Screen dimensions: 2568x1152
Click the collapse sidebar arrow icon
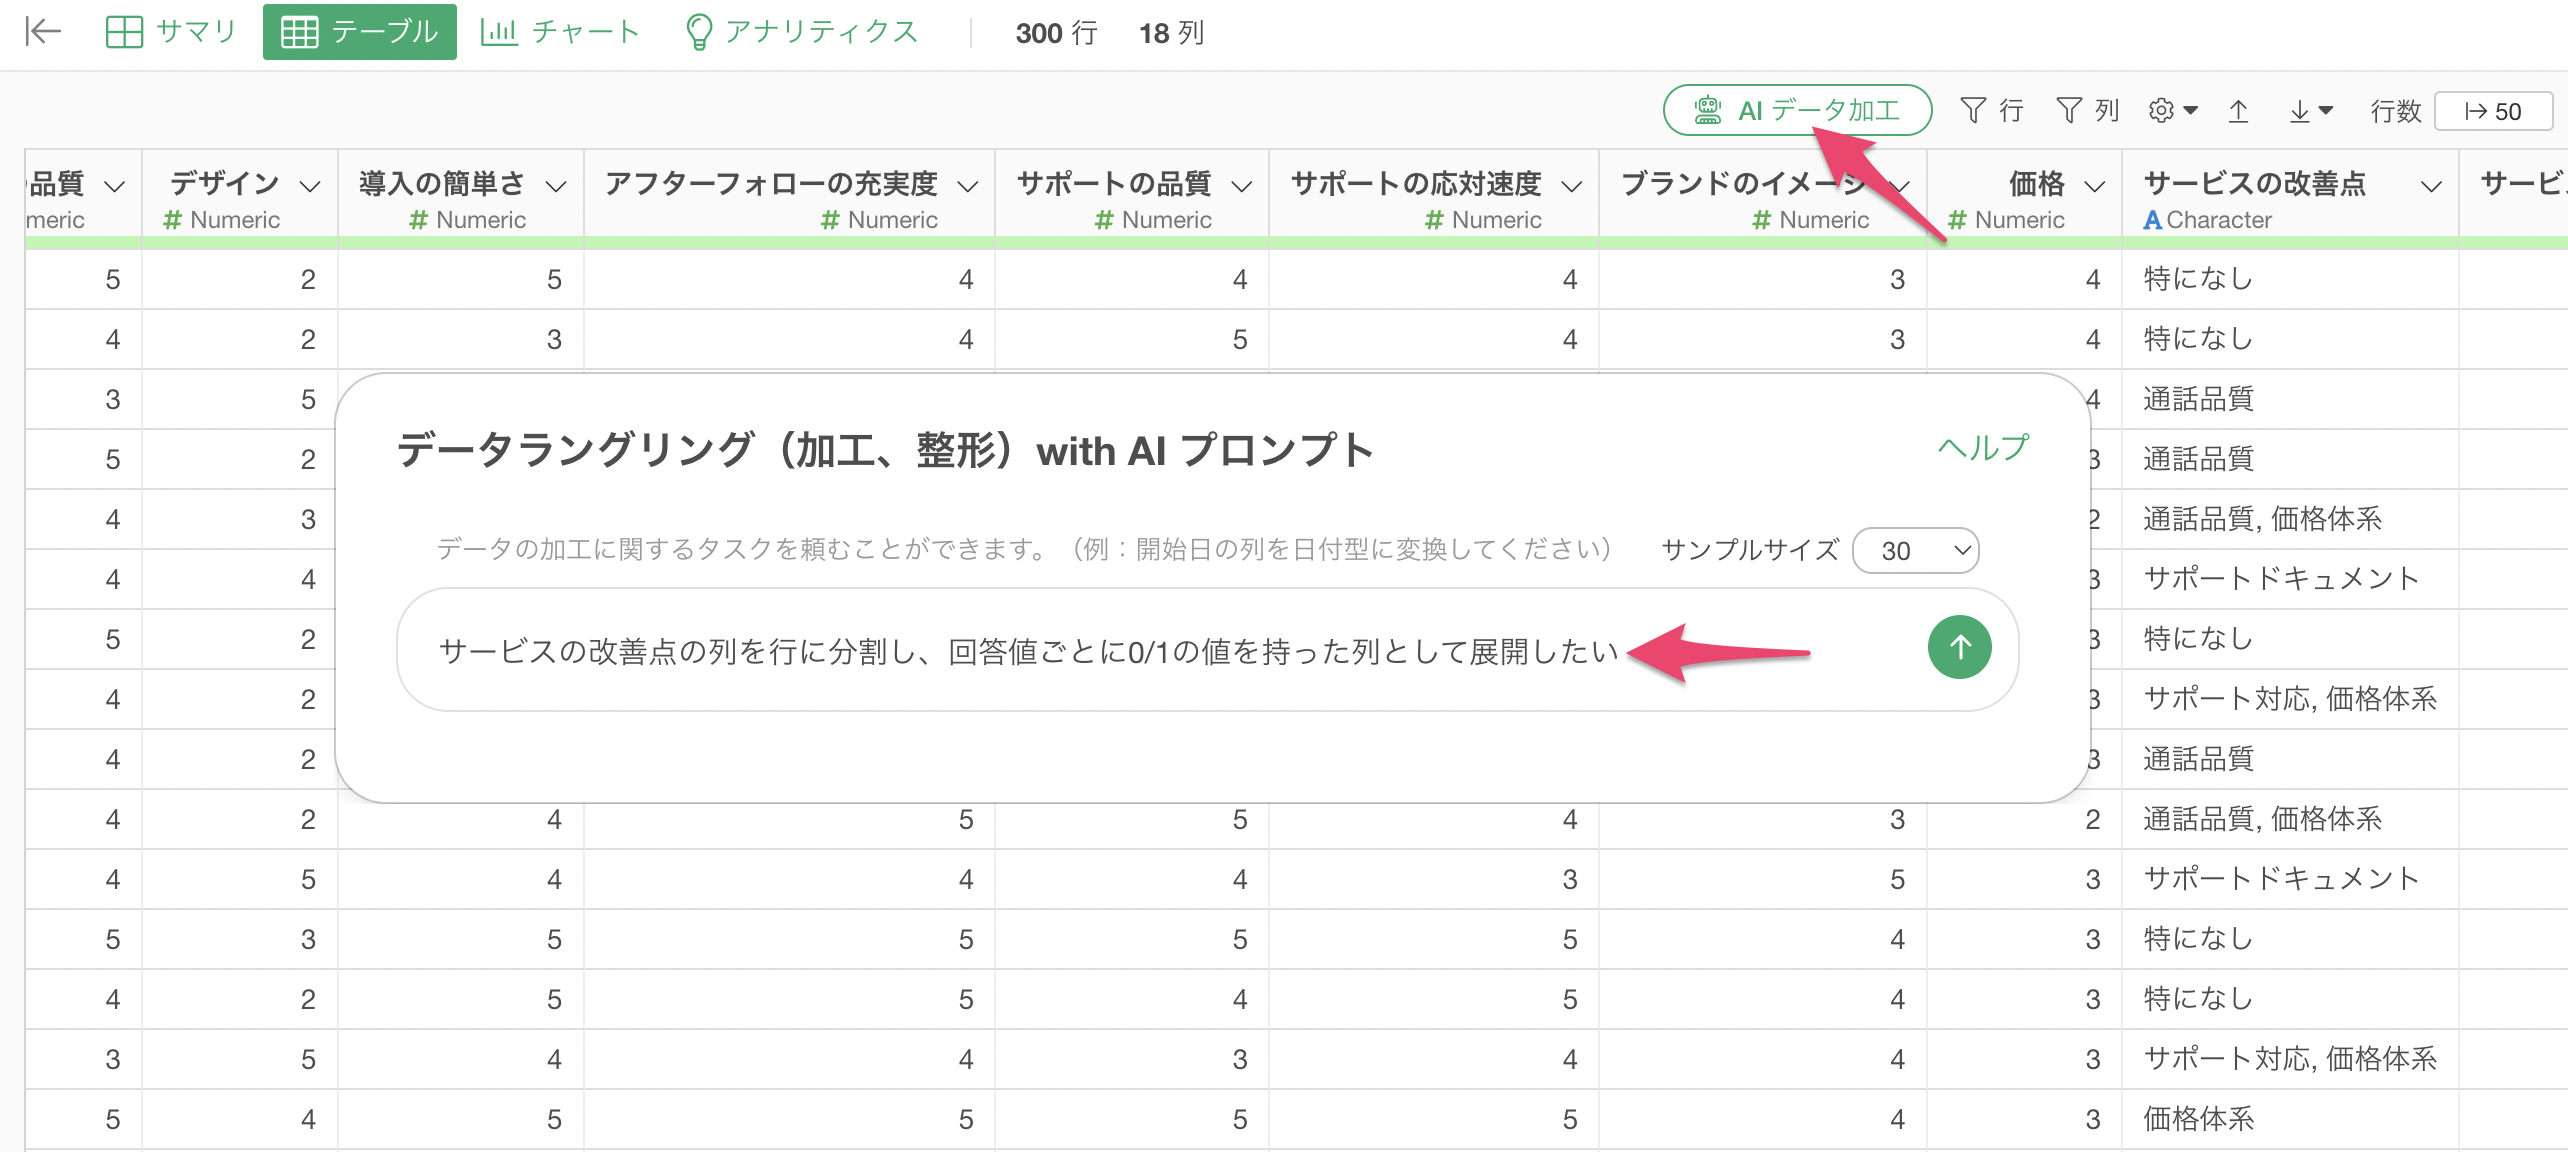pos(43,32)
